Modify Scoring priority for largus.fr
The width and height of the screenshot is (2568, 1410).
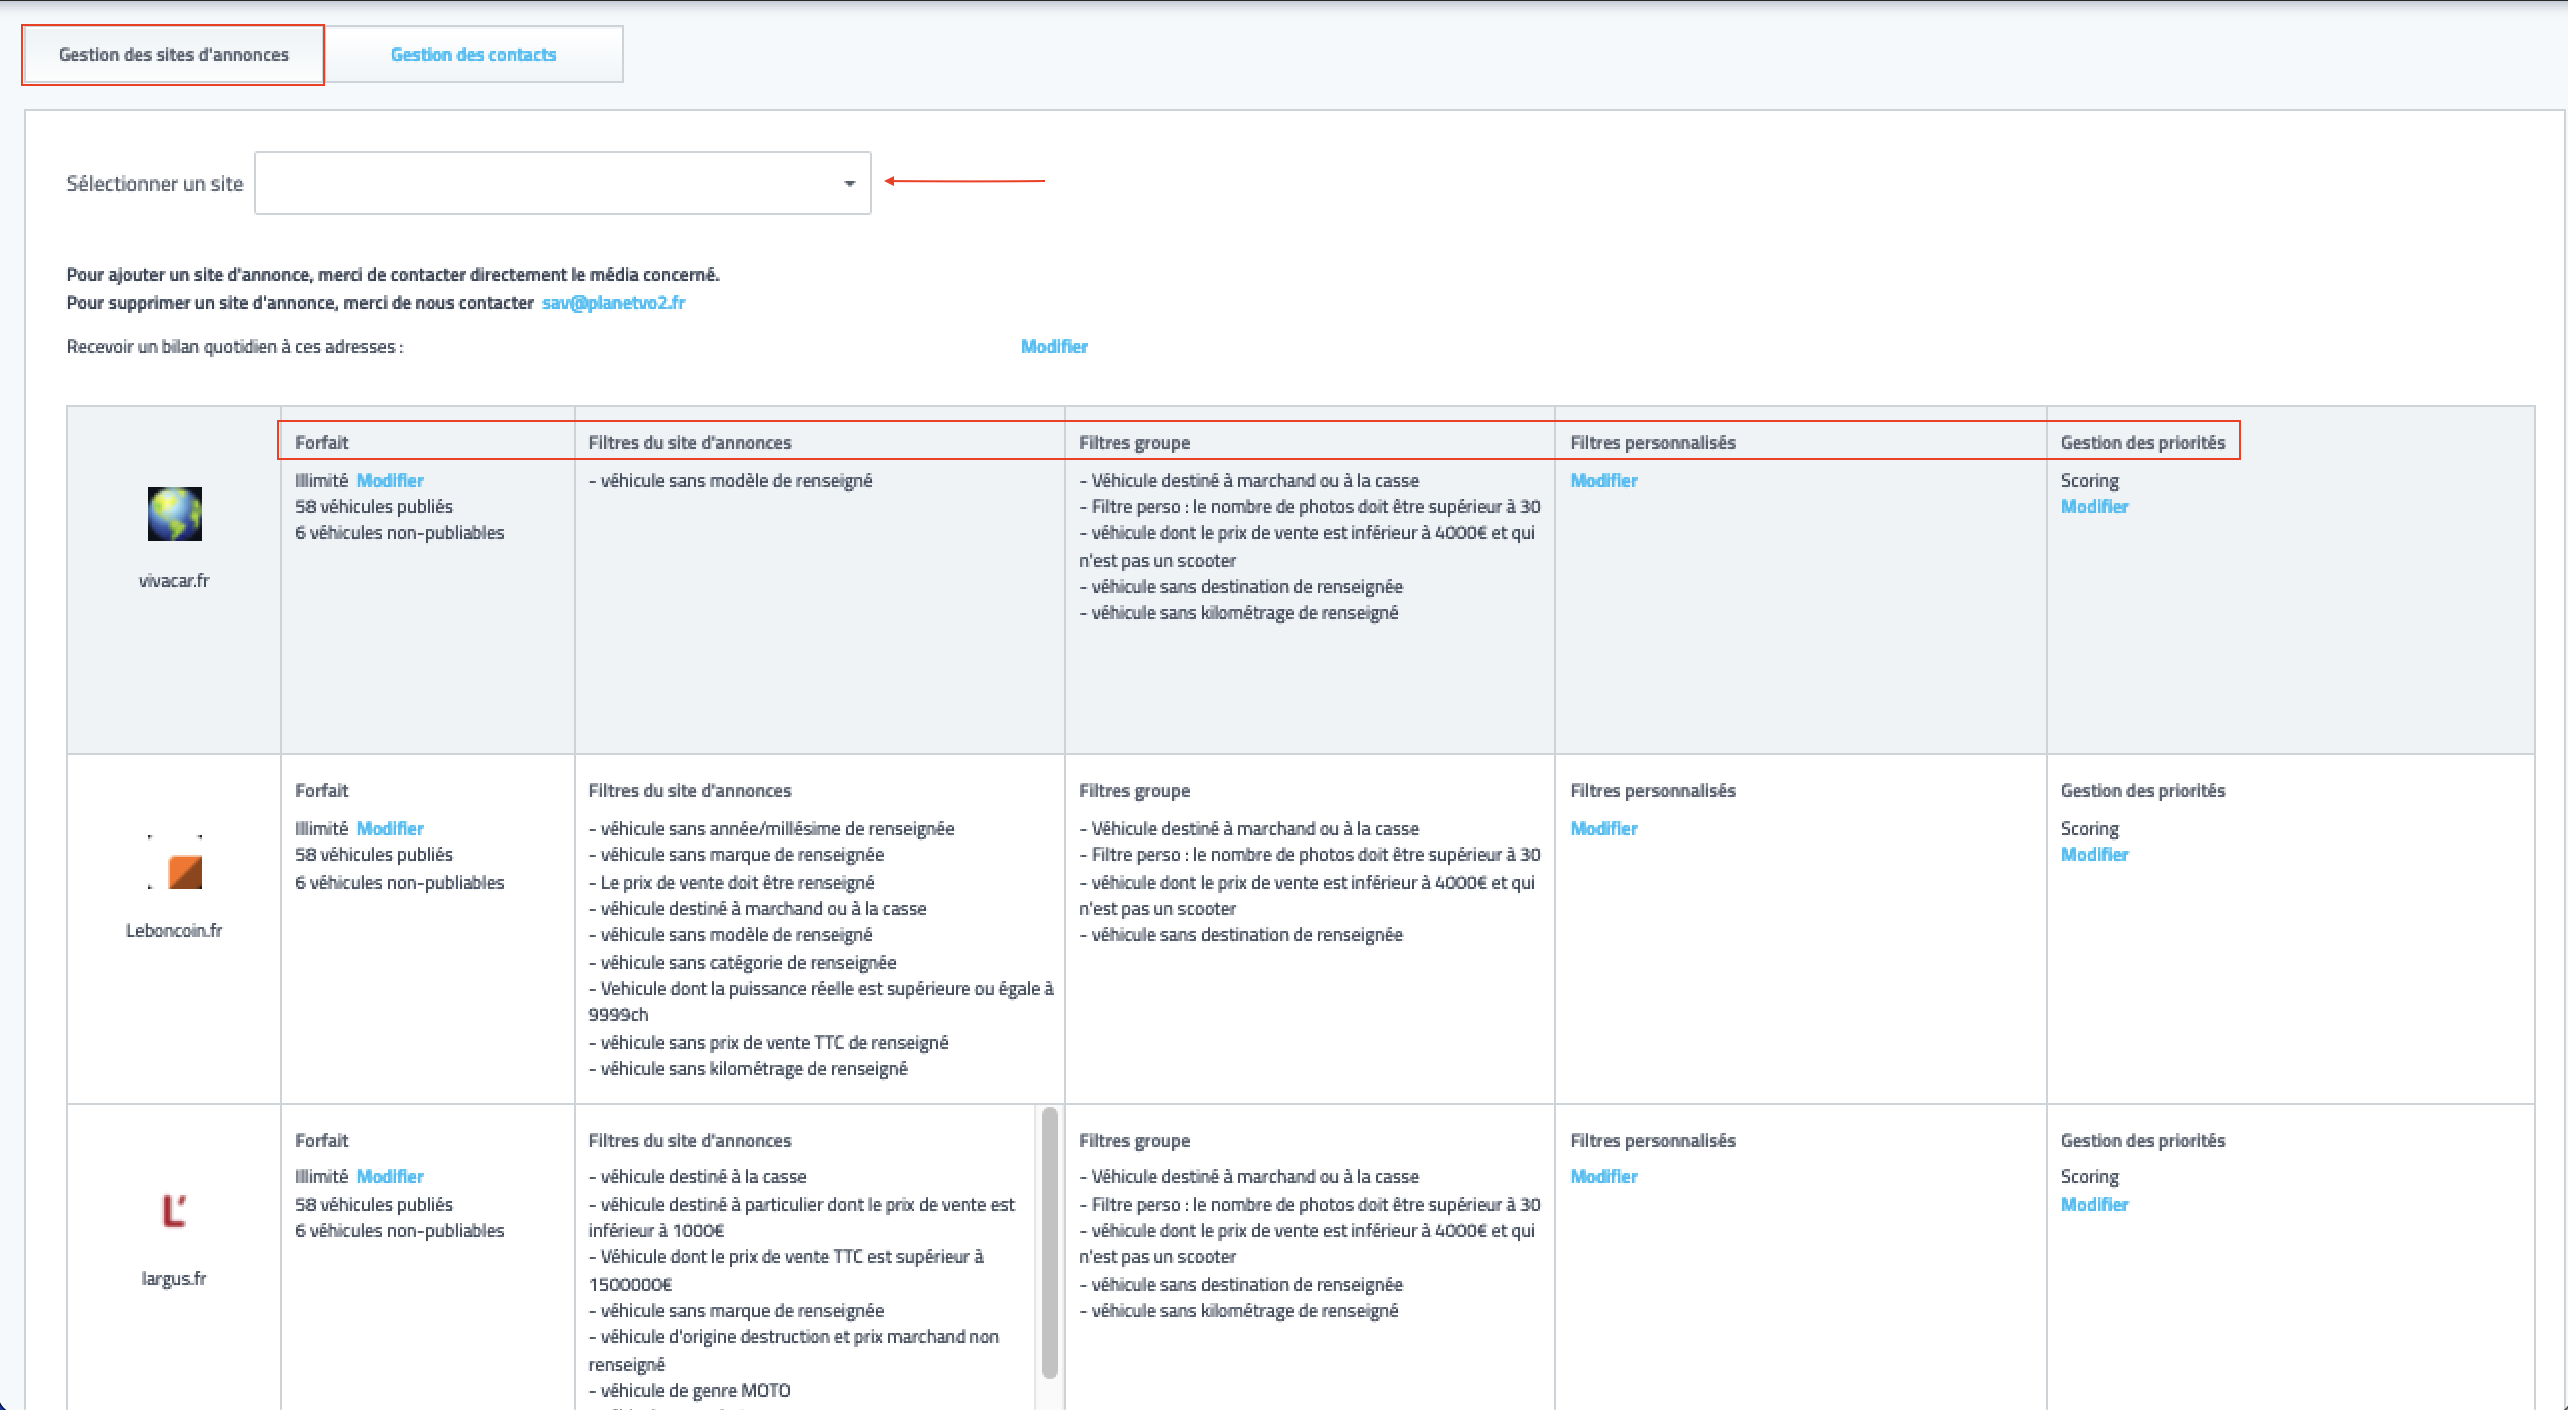tap(2095, 1205)
